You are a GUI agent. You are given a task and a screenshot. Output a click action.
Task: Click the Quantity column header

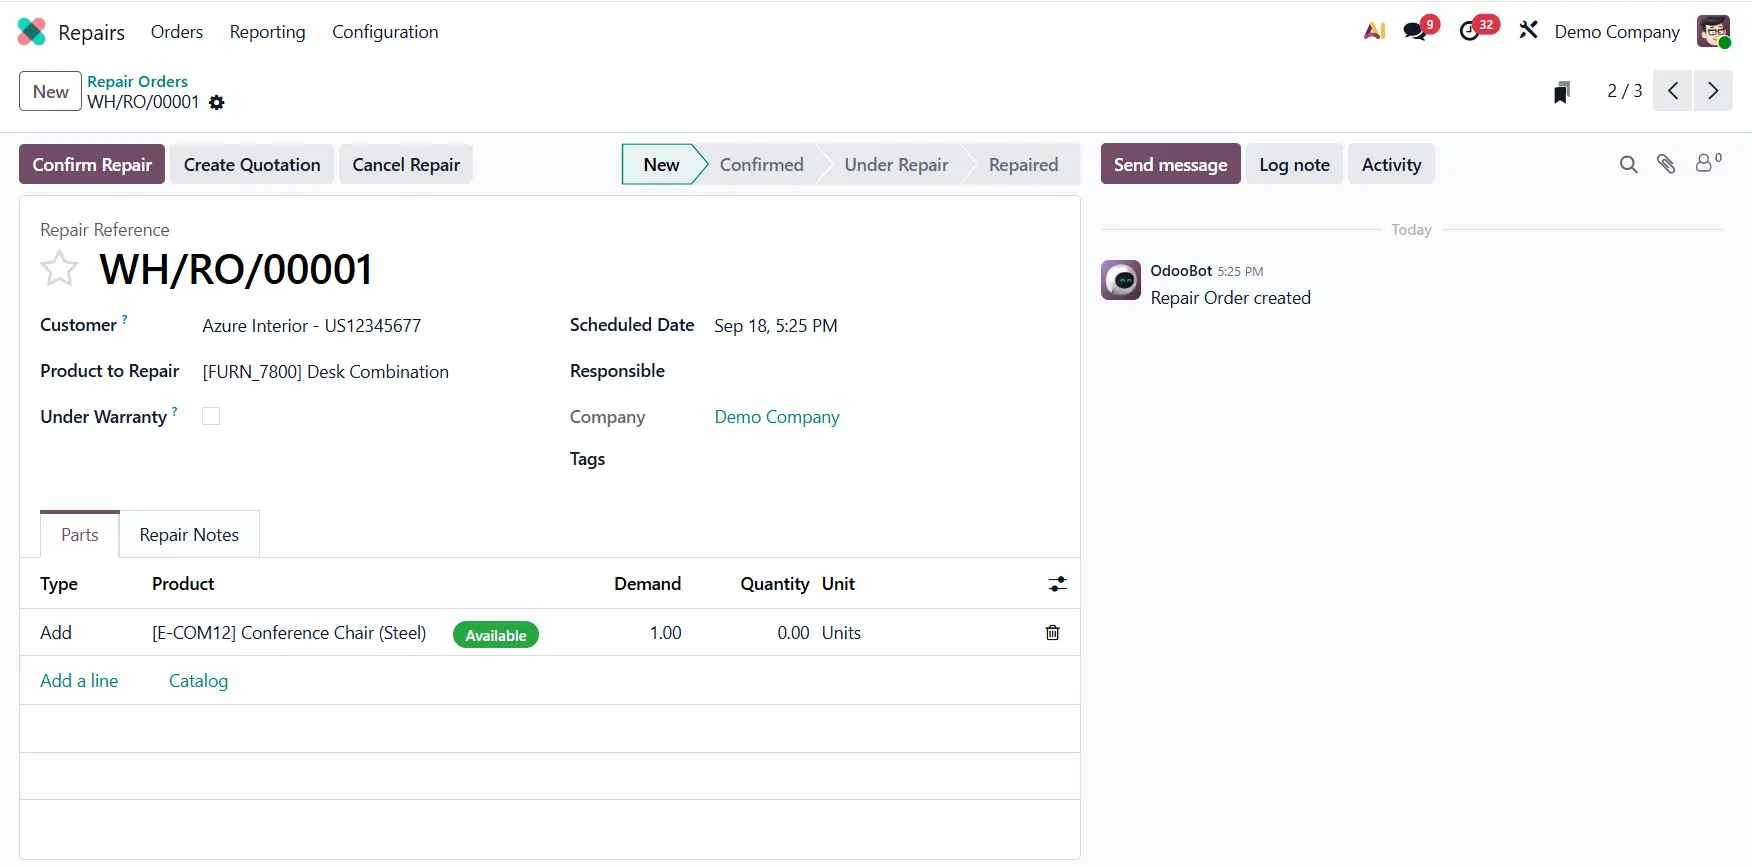point(774,584)
